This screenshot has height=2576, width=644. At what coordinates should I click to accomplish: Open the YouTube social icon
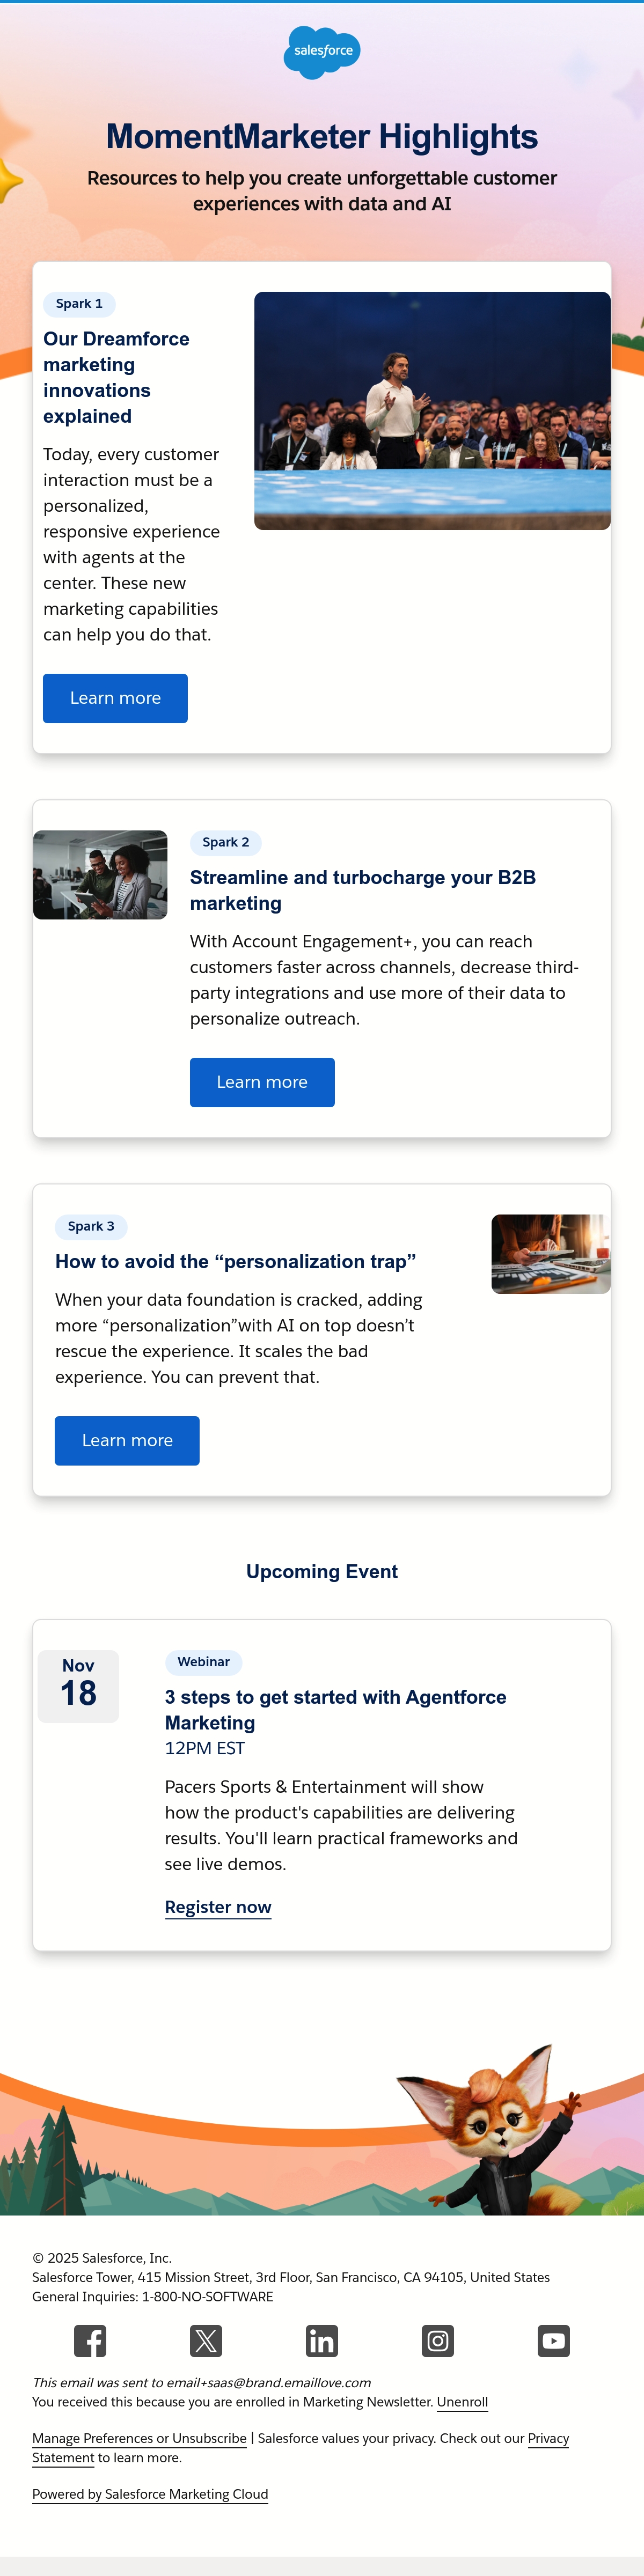(x=554, y=2340)
